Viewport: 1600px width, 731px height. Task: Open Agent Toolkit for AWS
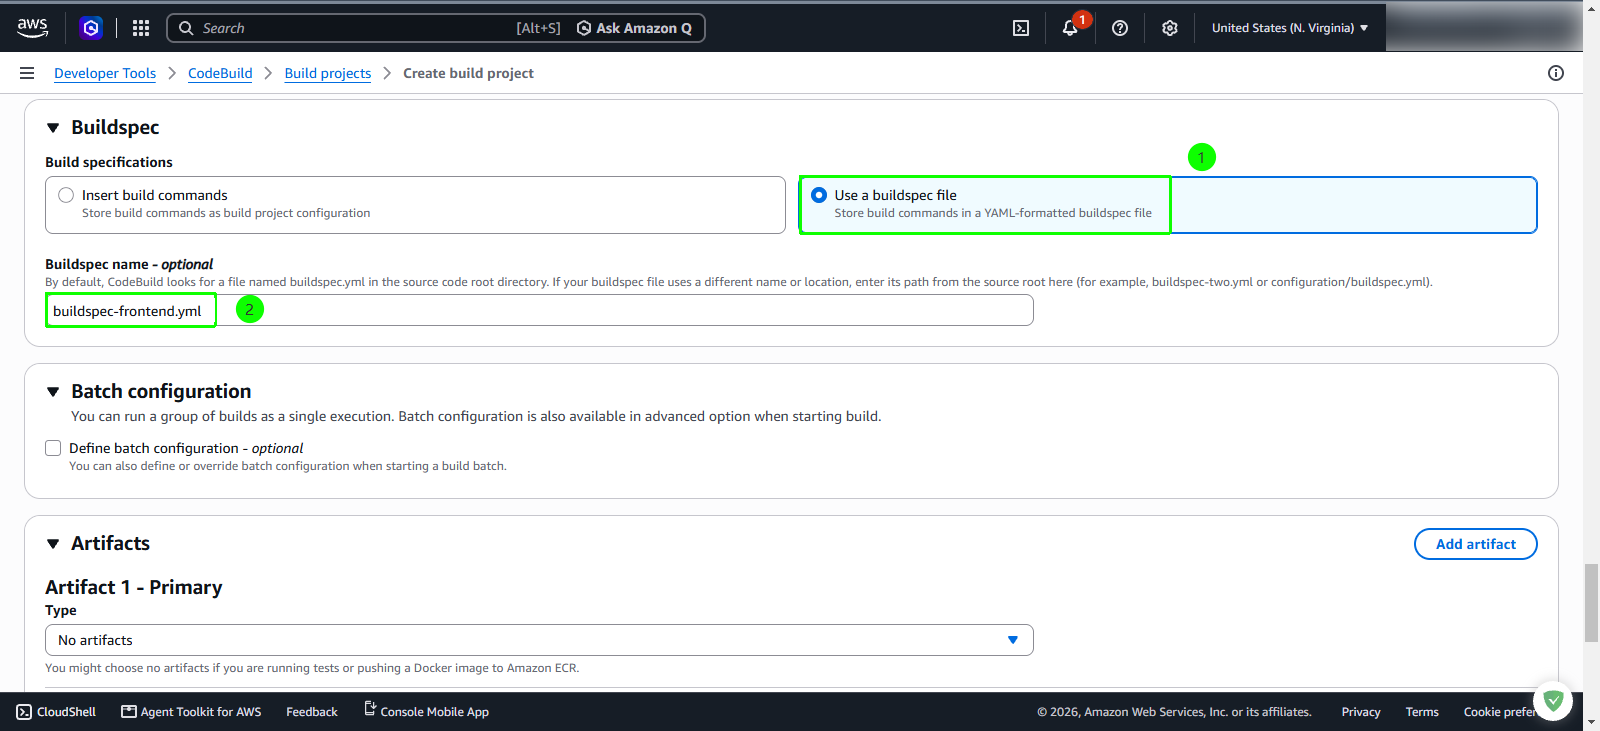pos(191,712)
